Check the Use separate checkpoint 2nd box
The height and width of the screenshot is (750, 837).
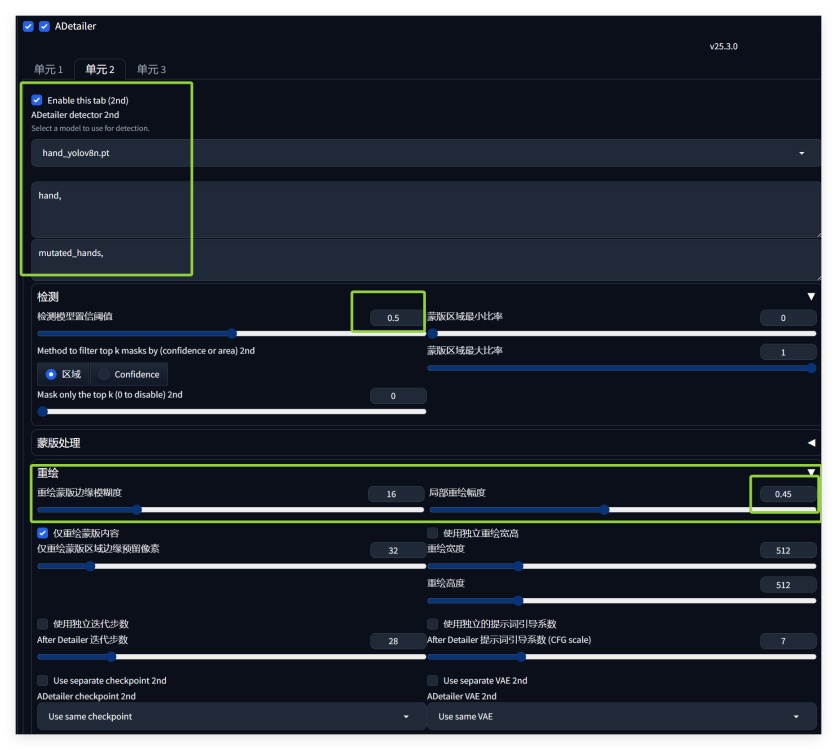tap(42, 681)
